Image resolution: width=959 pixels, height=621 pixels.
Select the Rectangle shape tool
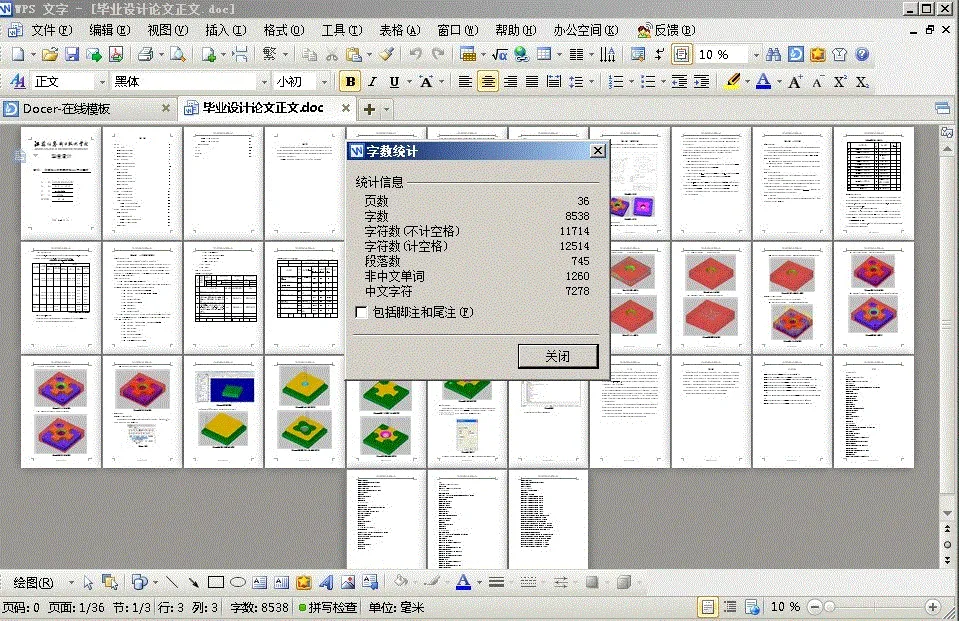214,581
